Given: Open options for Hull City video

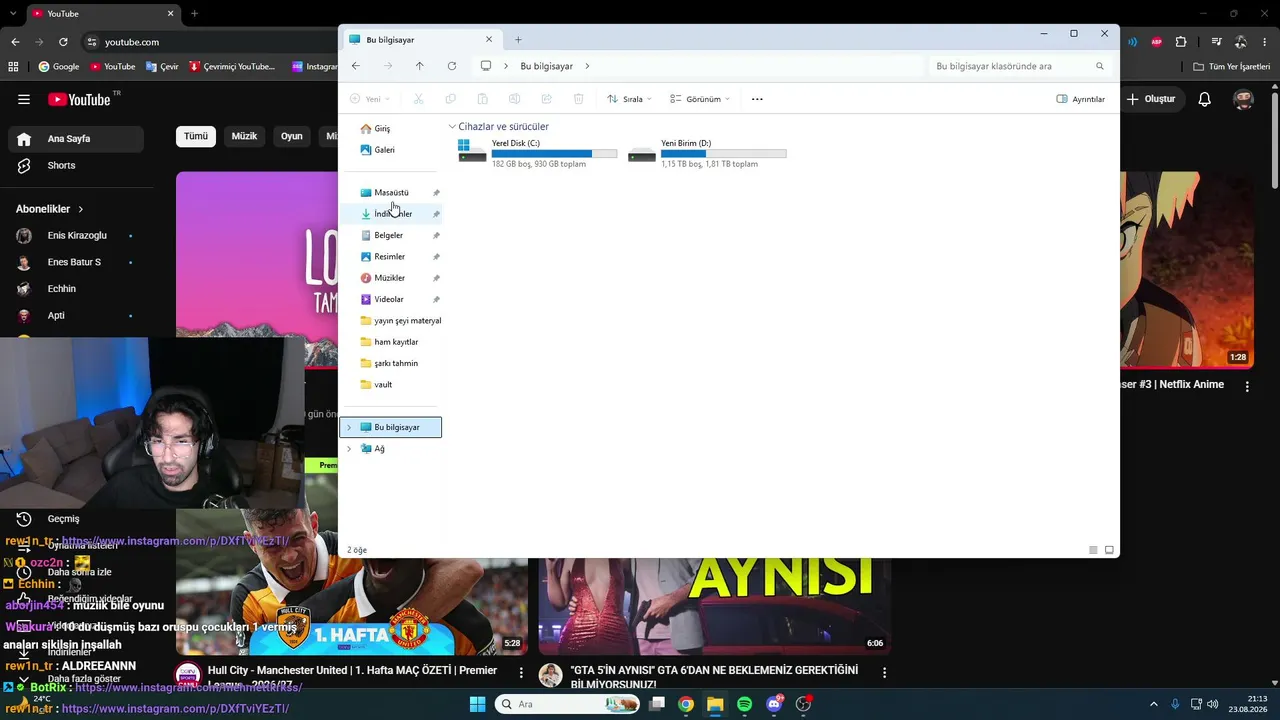Looking at the screenshot, I should click(x=521, y=672).
